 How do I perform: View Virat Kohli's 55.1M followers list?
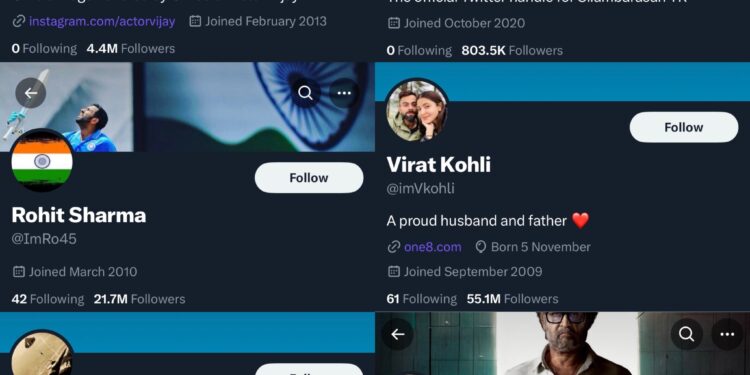tap(512, 299)
